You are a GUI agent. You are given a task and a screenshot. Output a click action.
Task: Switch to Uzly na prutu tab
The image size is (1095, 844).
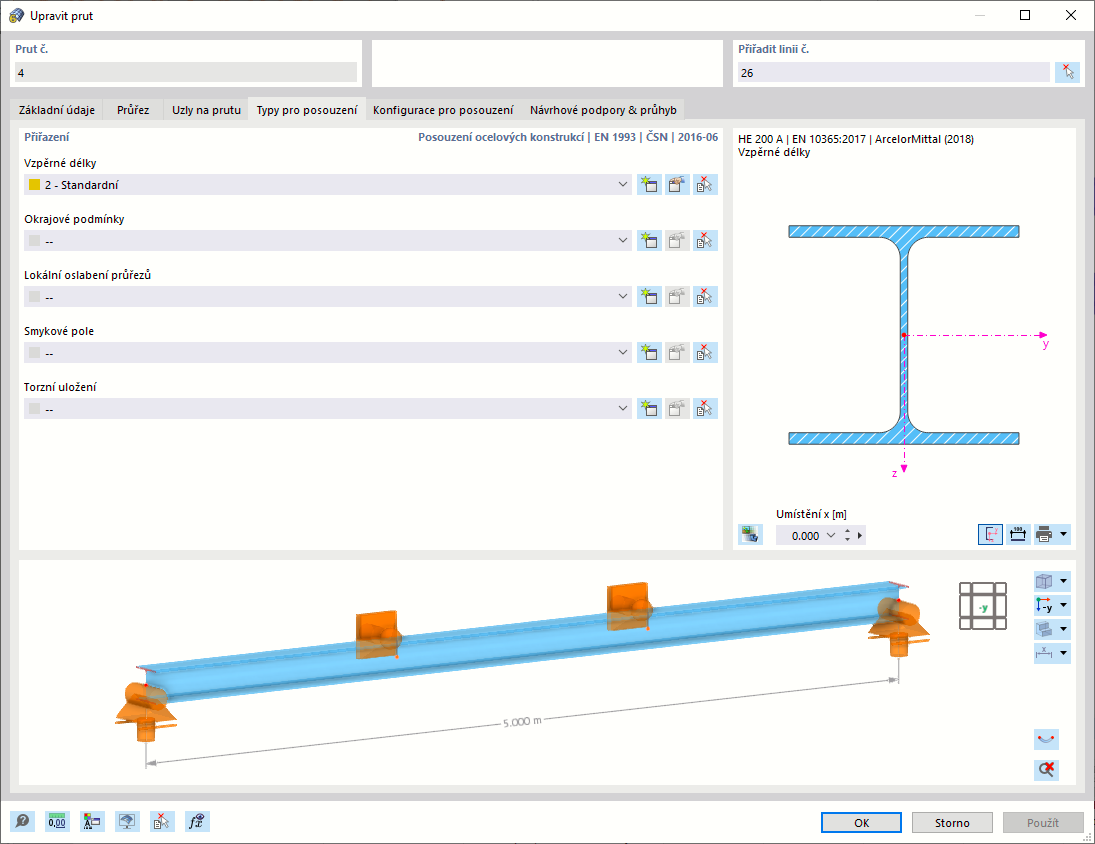(206, 110)
